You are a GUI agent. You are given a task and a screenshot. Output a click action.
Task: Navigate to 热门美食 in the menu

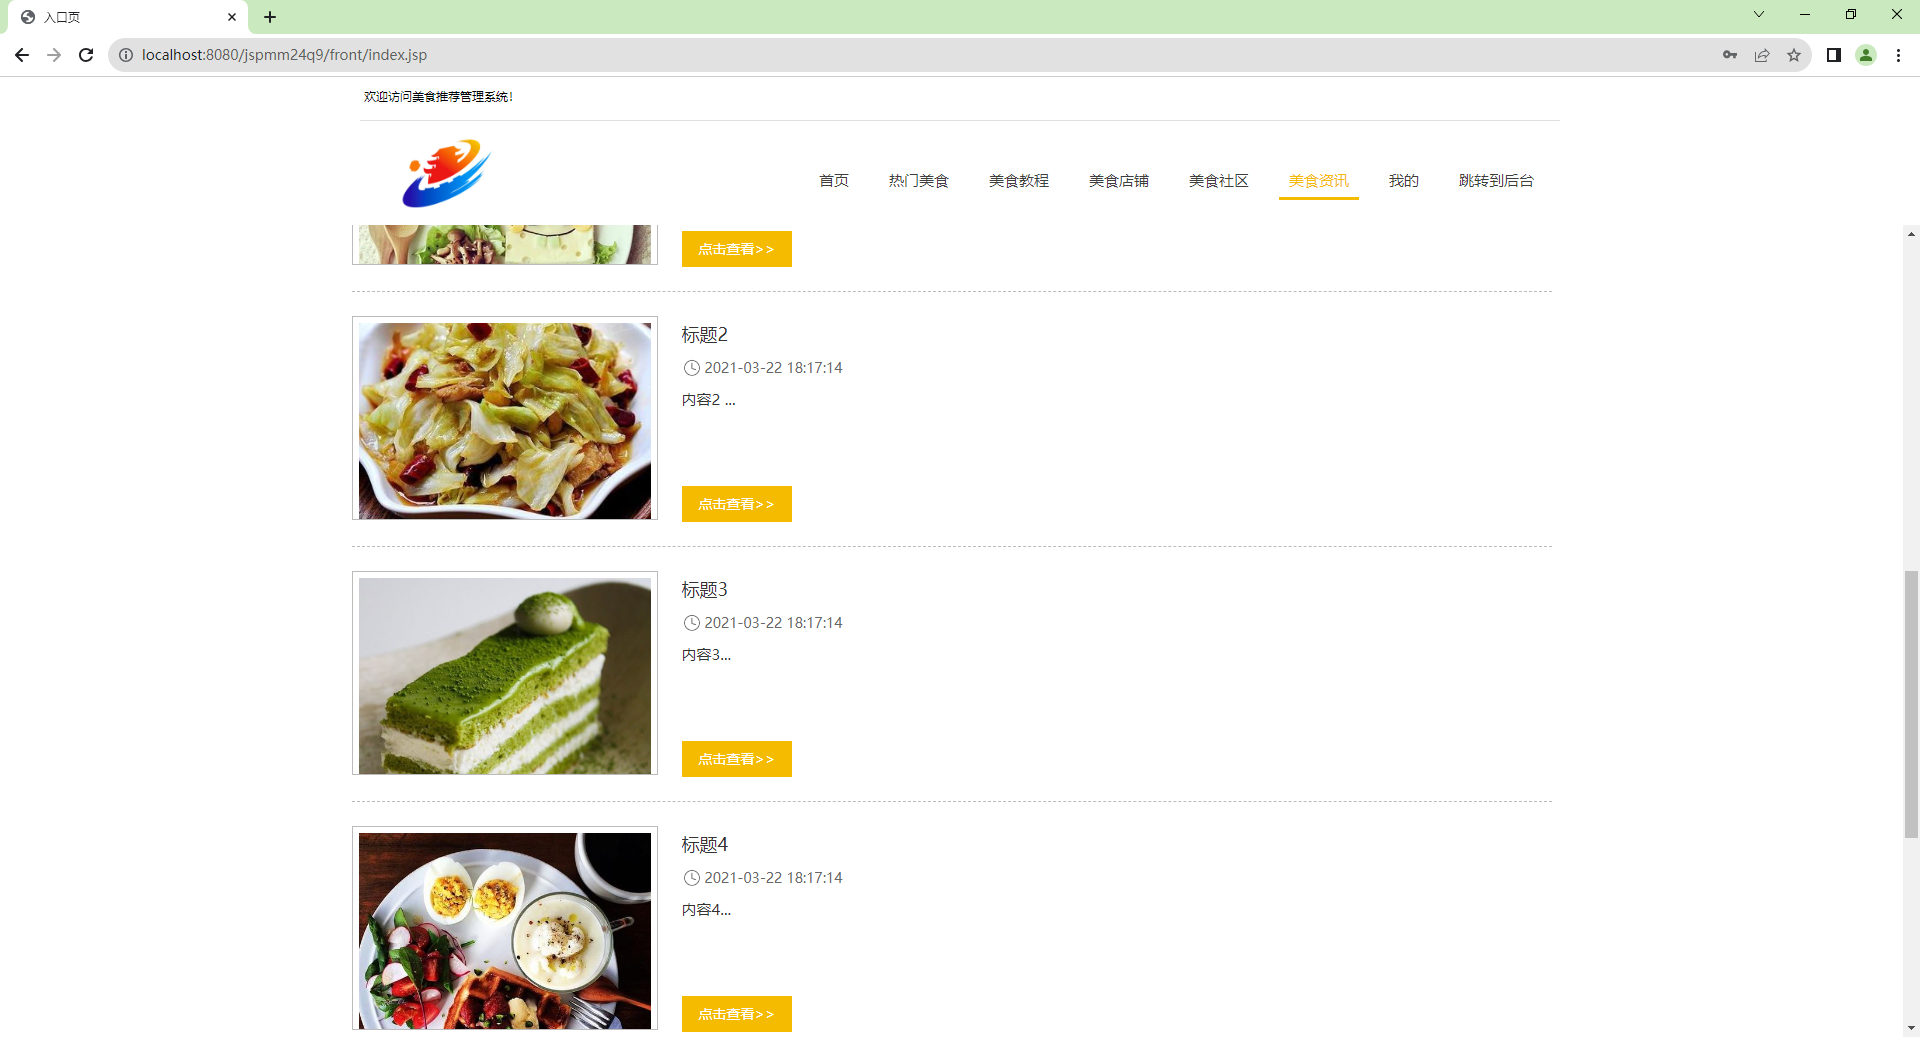click(917, 181)
